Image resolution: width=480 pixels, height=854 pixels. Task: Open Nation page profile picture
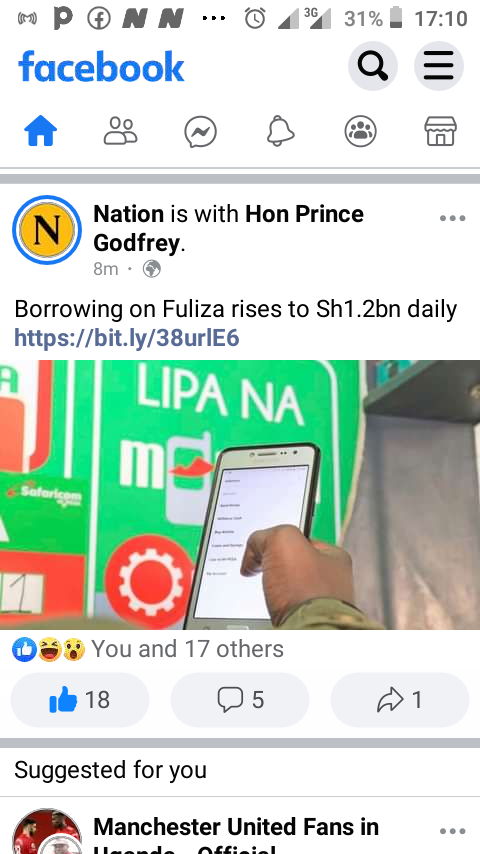[x=47, y=230]
